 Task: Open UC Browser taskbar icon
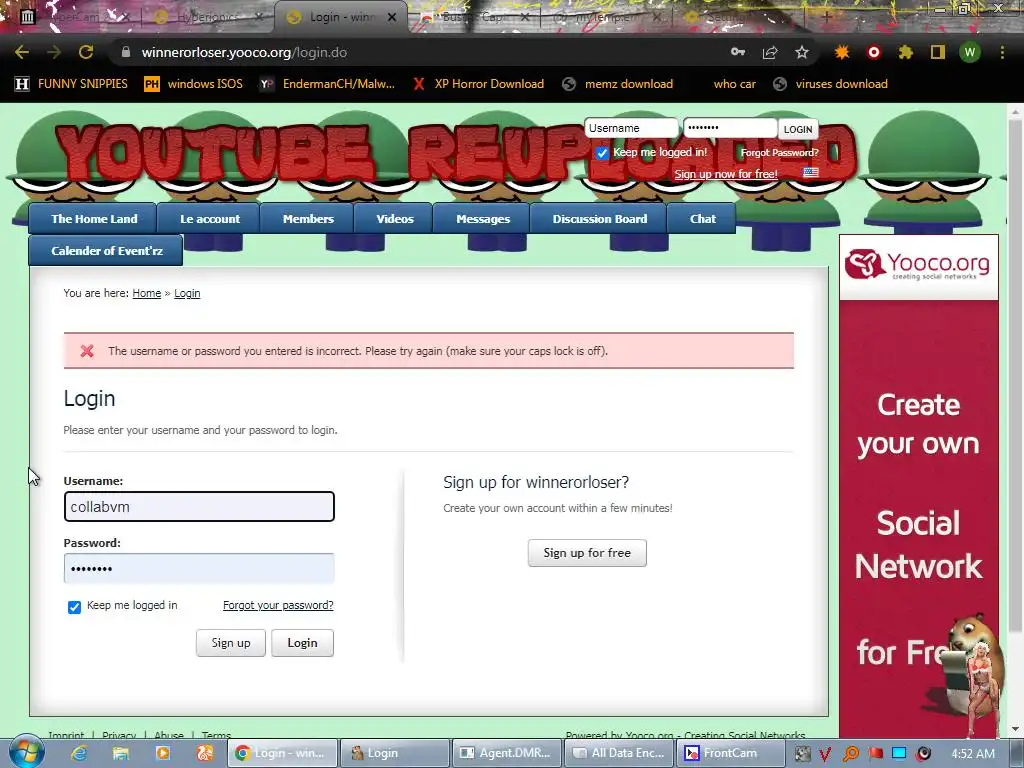(x=204, y=753)
